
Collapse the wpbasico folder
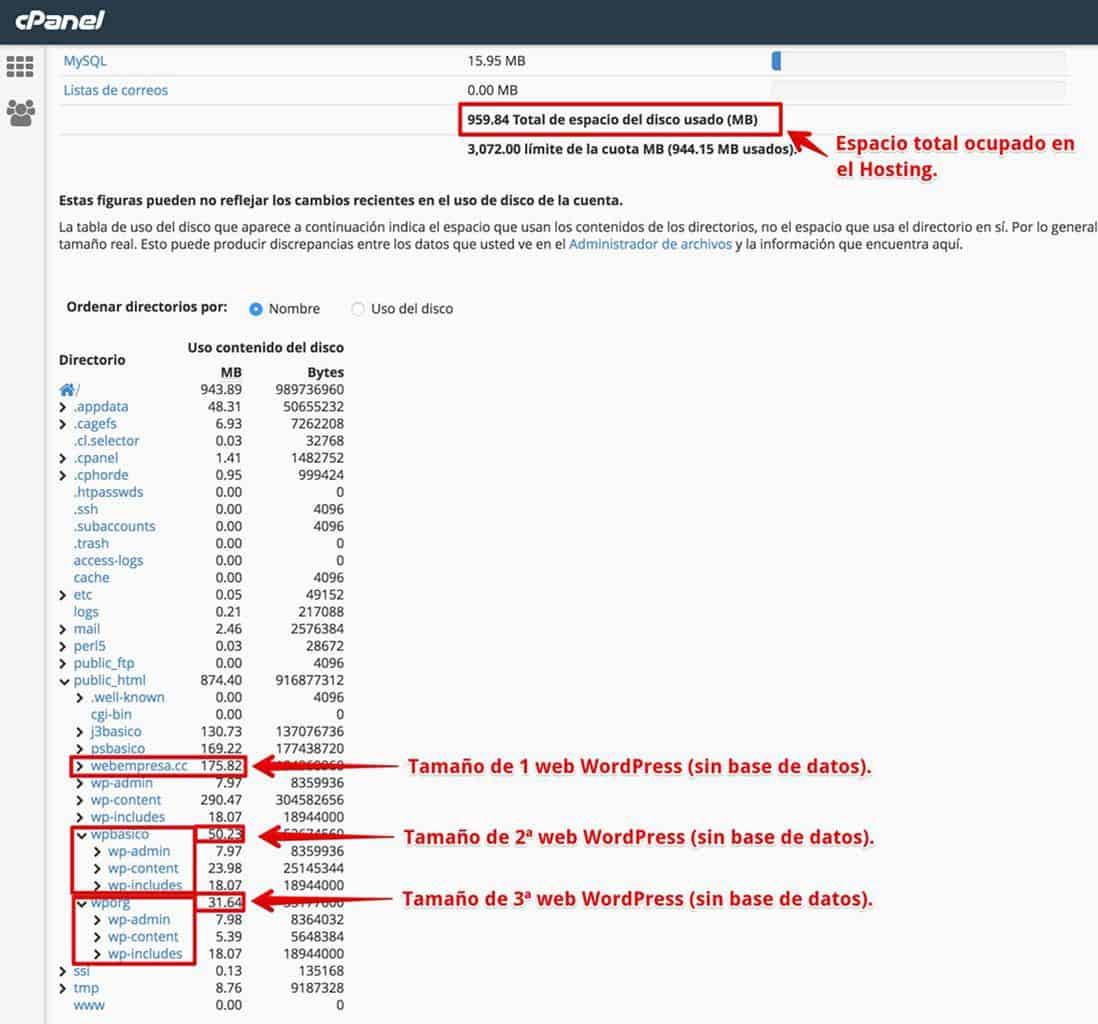(81, 835)
